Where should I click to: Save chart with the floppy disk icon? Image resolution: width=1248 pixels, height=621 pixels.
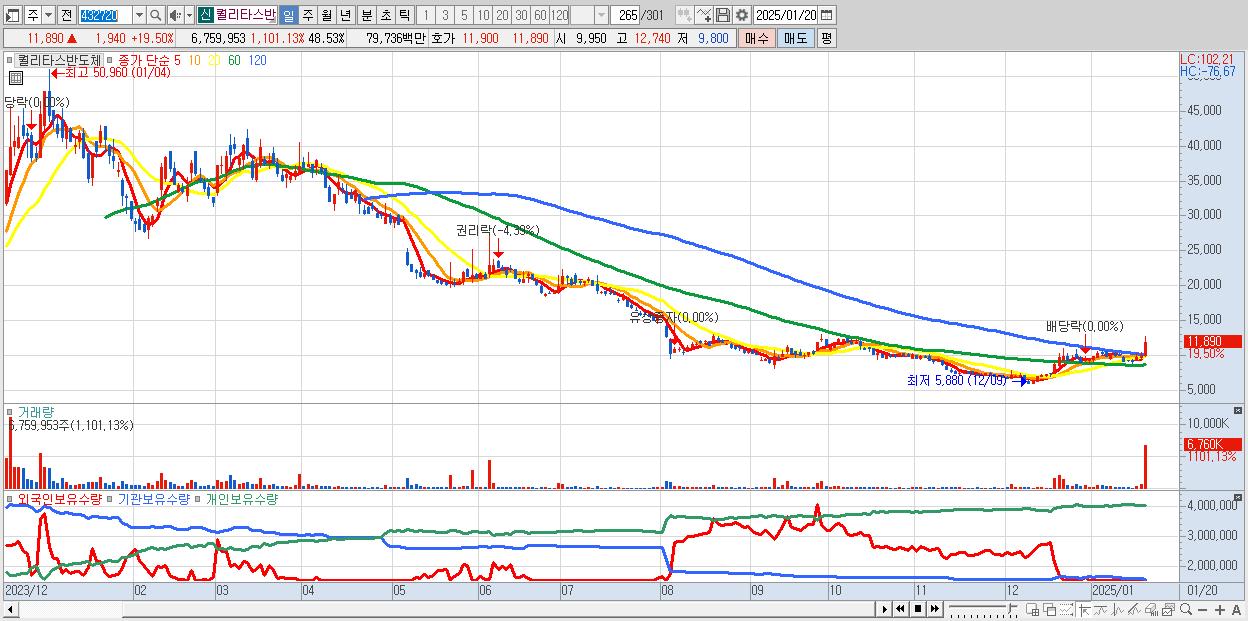click(723, 15)
